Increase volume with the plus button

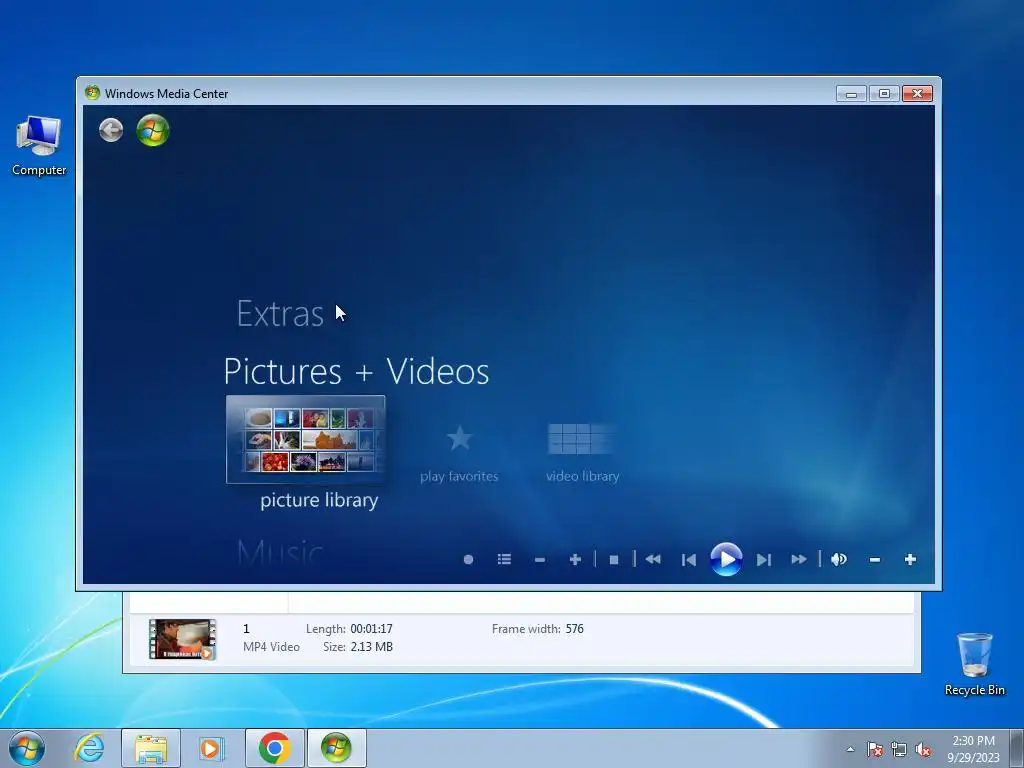(910, 560)
